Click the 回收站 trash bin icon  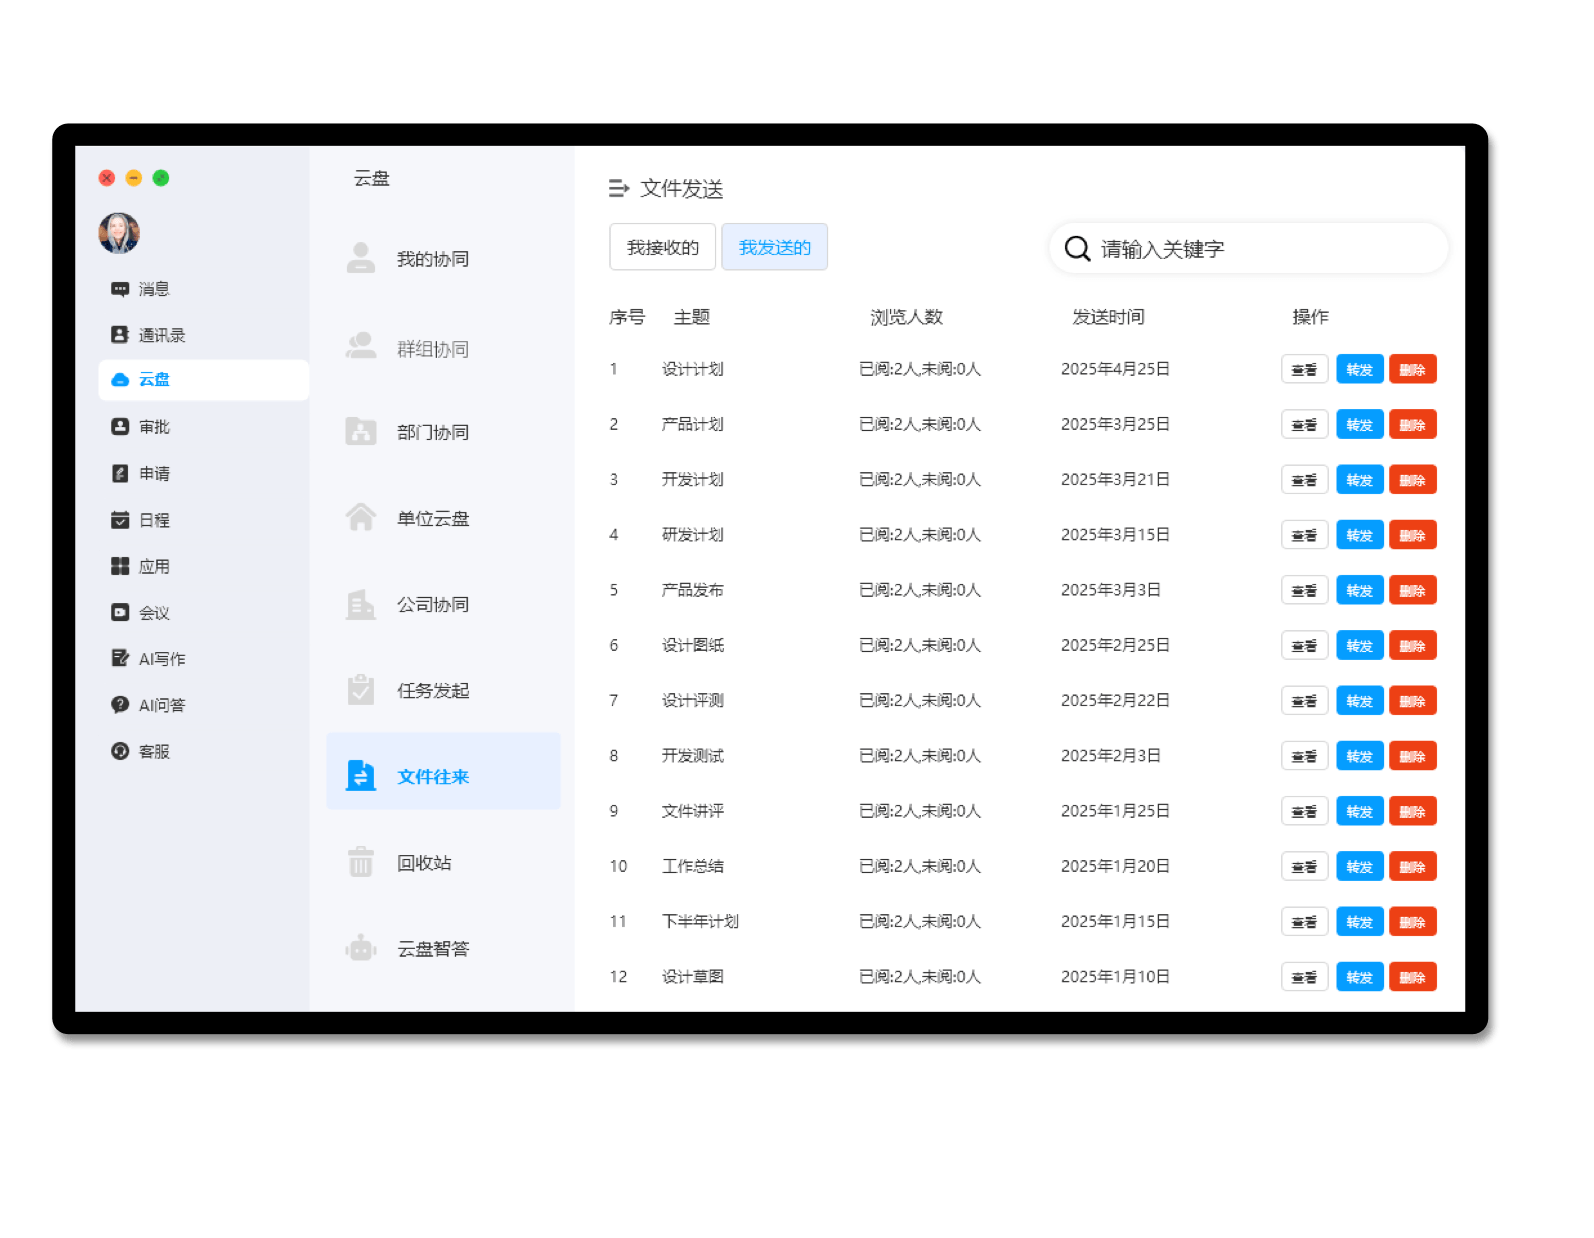click(361, 861)
